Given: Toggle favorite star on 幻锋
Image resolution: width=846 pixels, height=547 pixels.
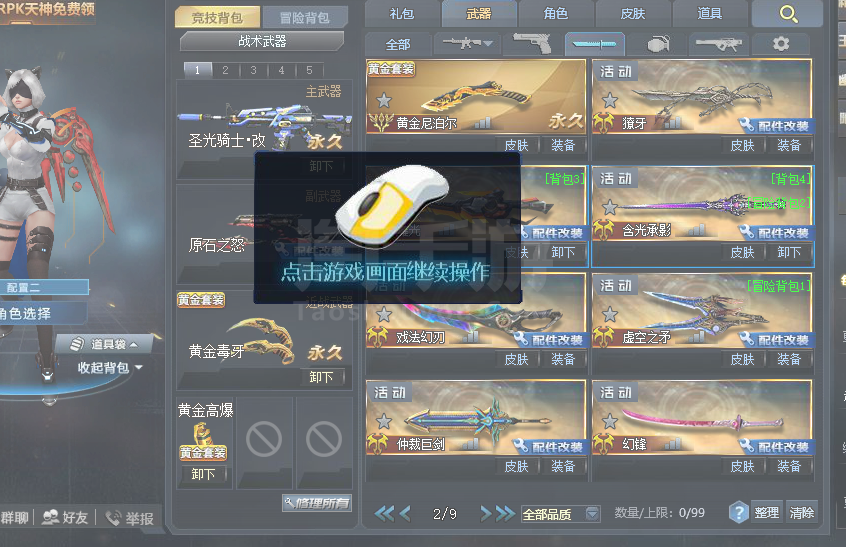Looking at the screenshot, I should (610, 421).
